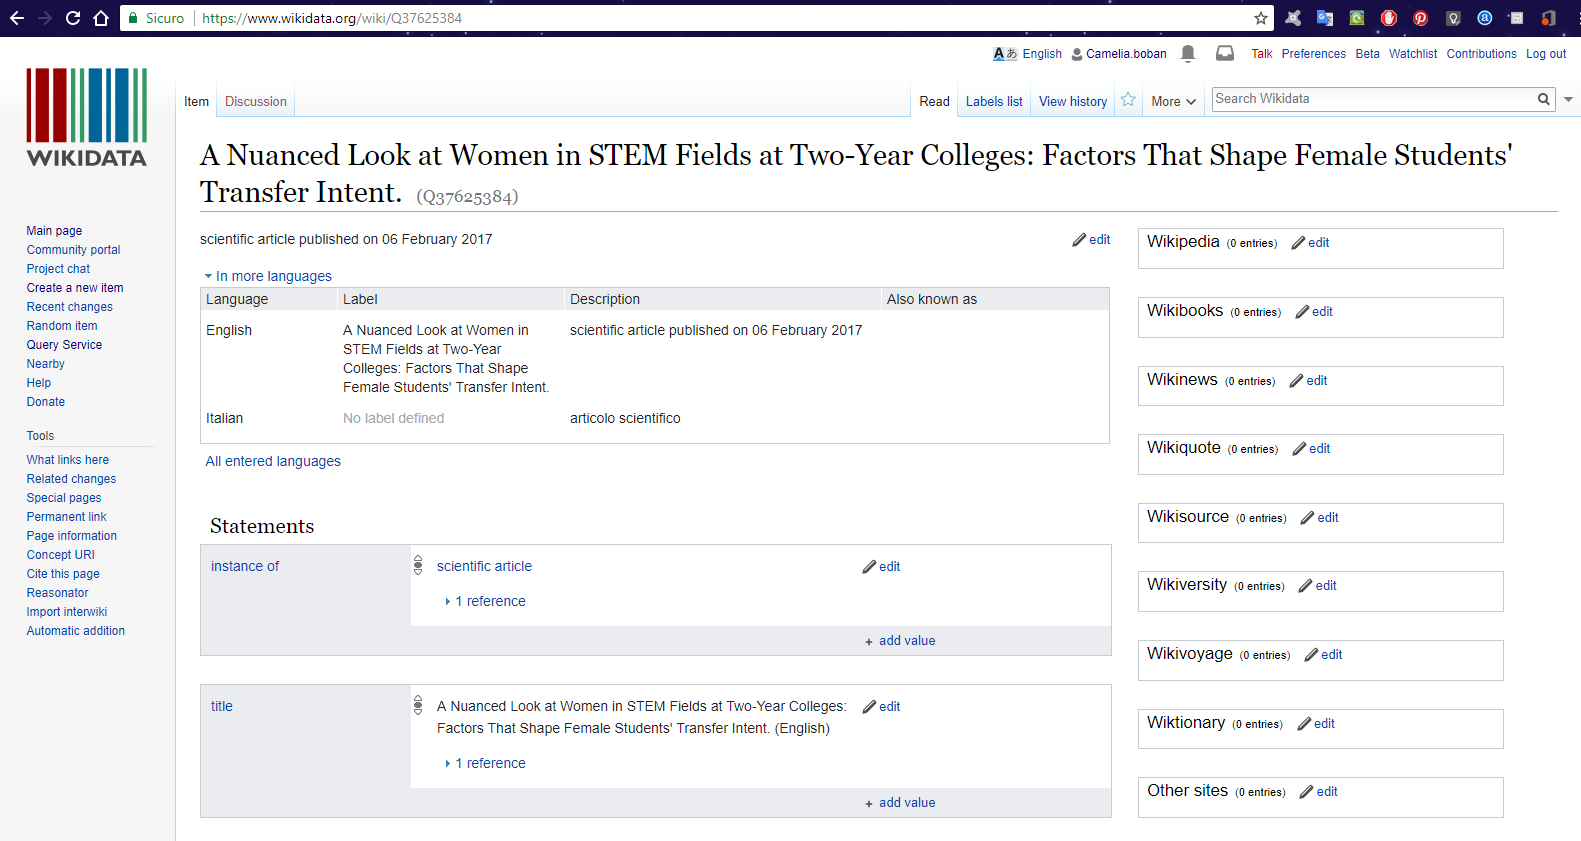Open the notices tray icon
Screen dimensions: 1581x841
pos(1224,54)
